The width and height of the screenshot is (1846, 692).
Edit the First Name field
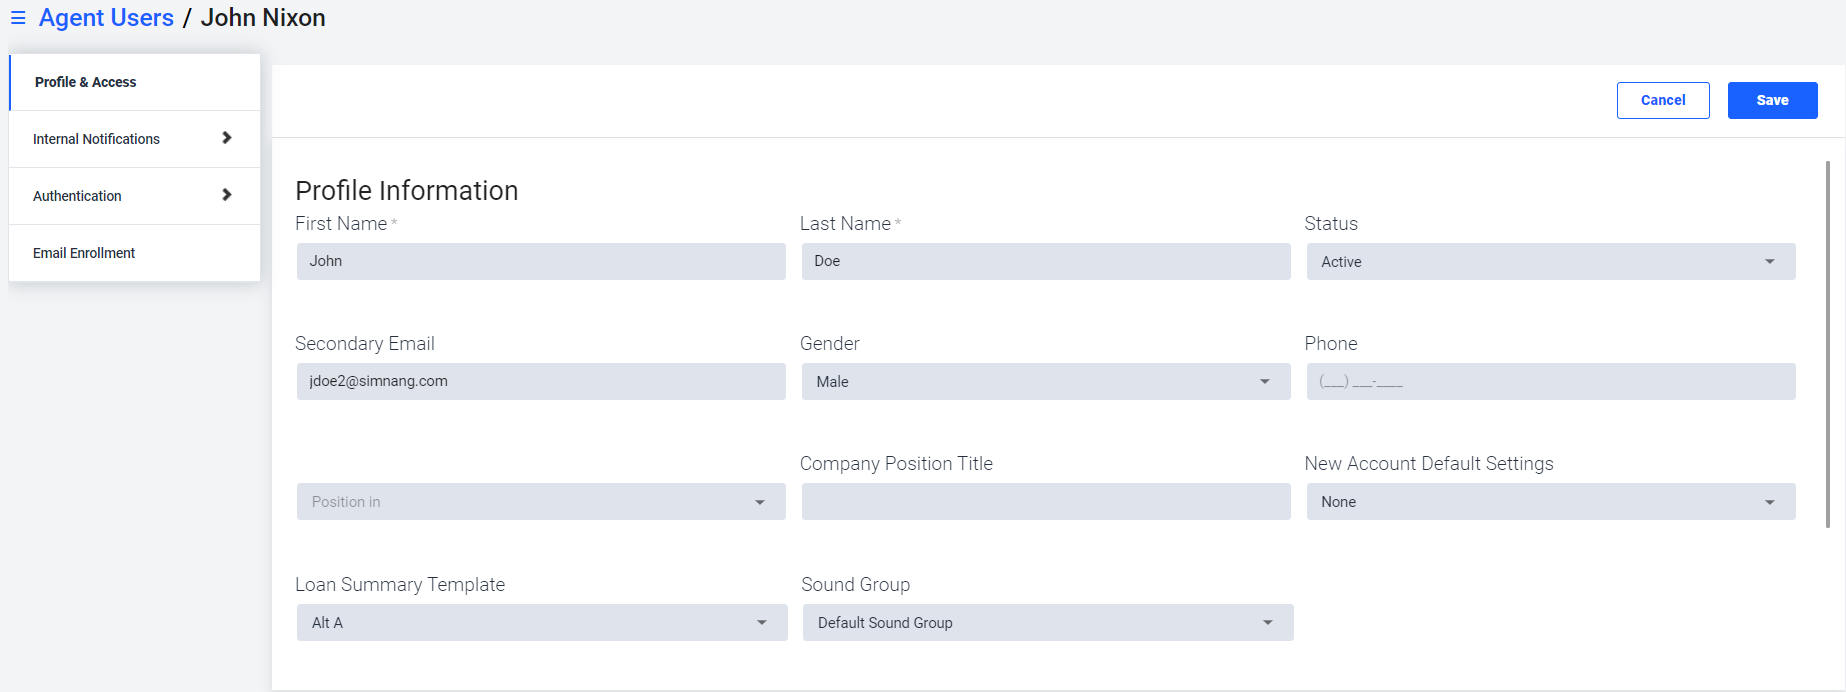(541, 261)
